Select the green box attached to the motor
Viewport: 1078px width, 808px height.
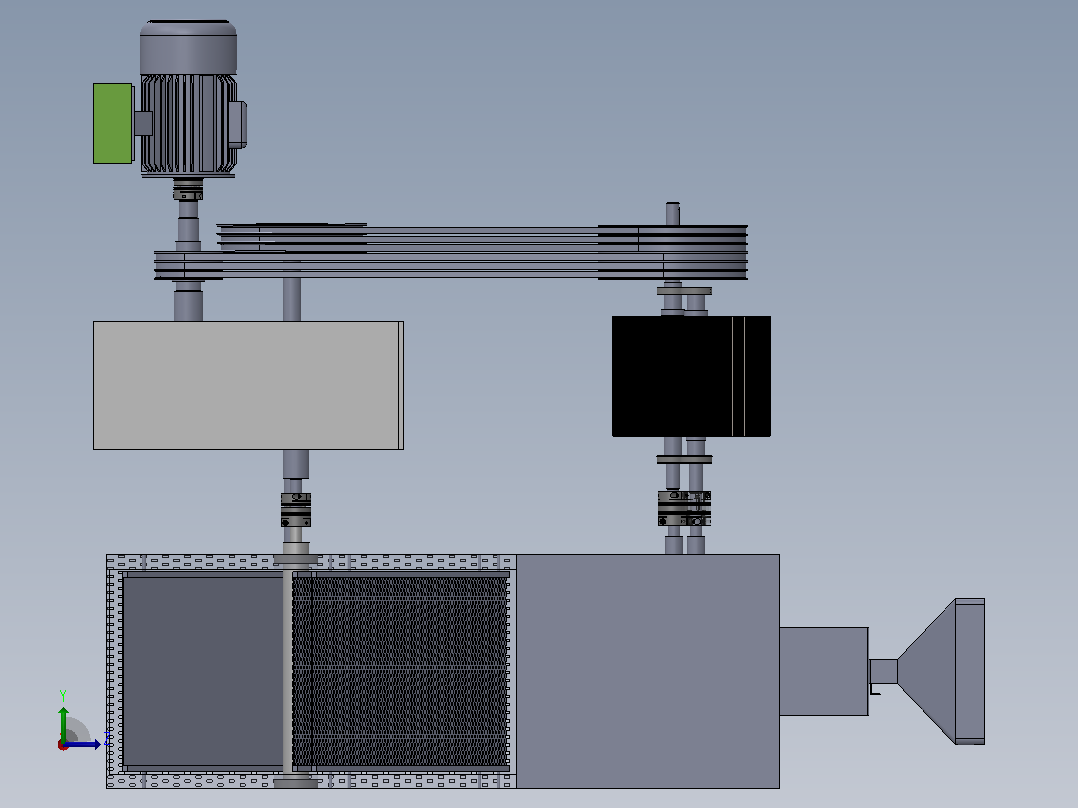(x=113, y=124)
